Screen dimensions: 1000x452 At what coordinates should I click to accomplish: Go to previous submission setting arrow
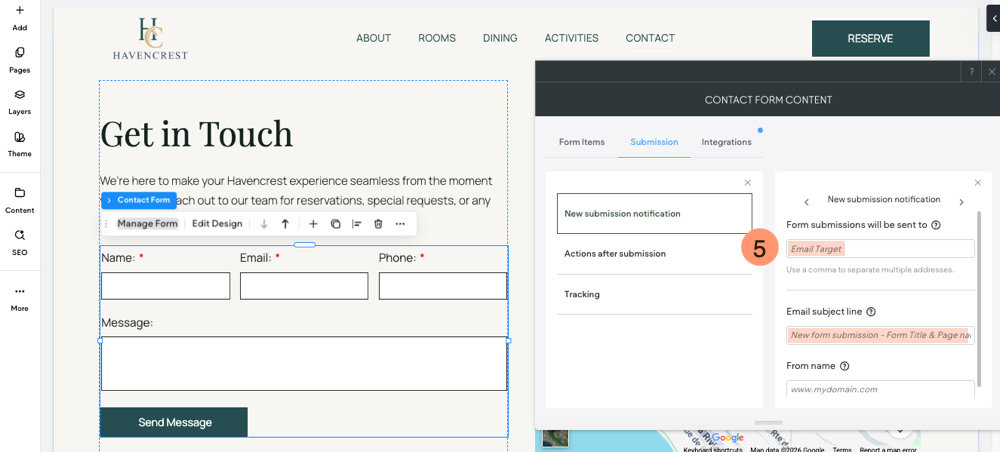coord(807,202)
